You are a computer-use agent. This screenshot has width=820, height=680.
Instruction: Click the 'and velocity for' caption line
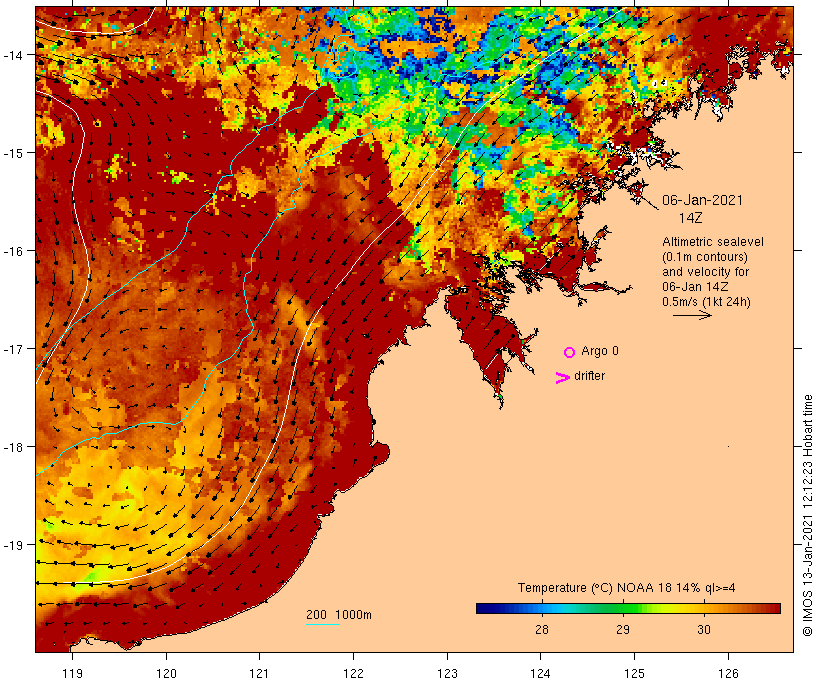[x=705, y=271]
